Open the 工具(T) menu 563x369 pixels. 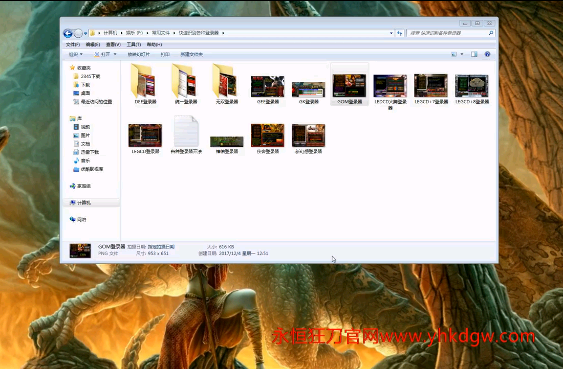click(134, 45)
